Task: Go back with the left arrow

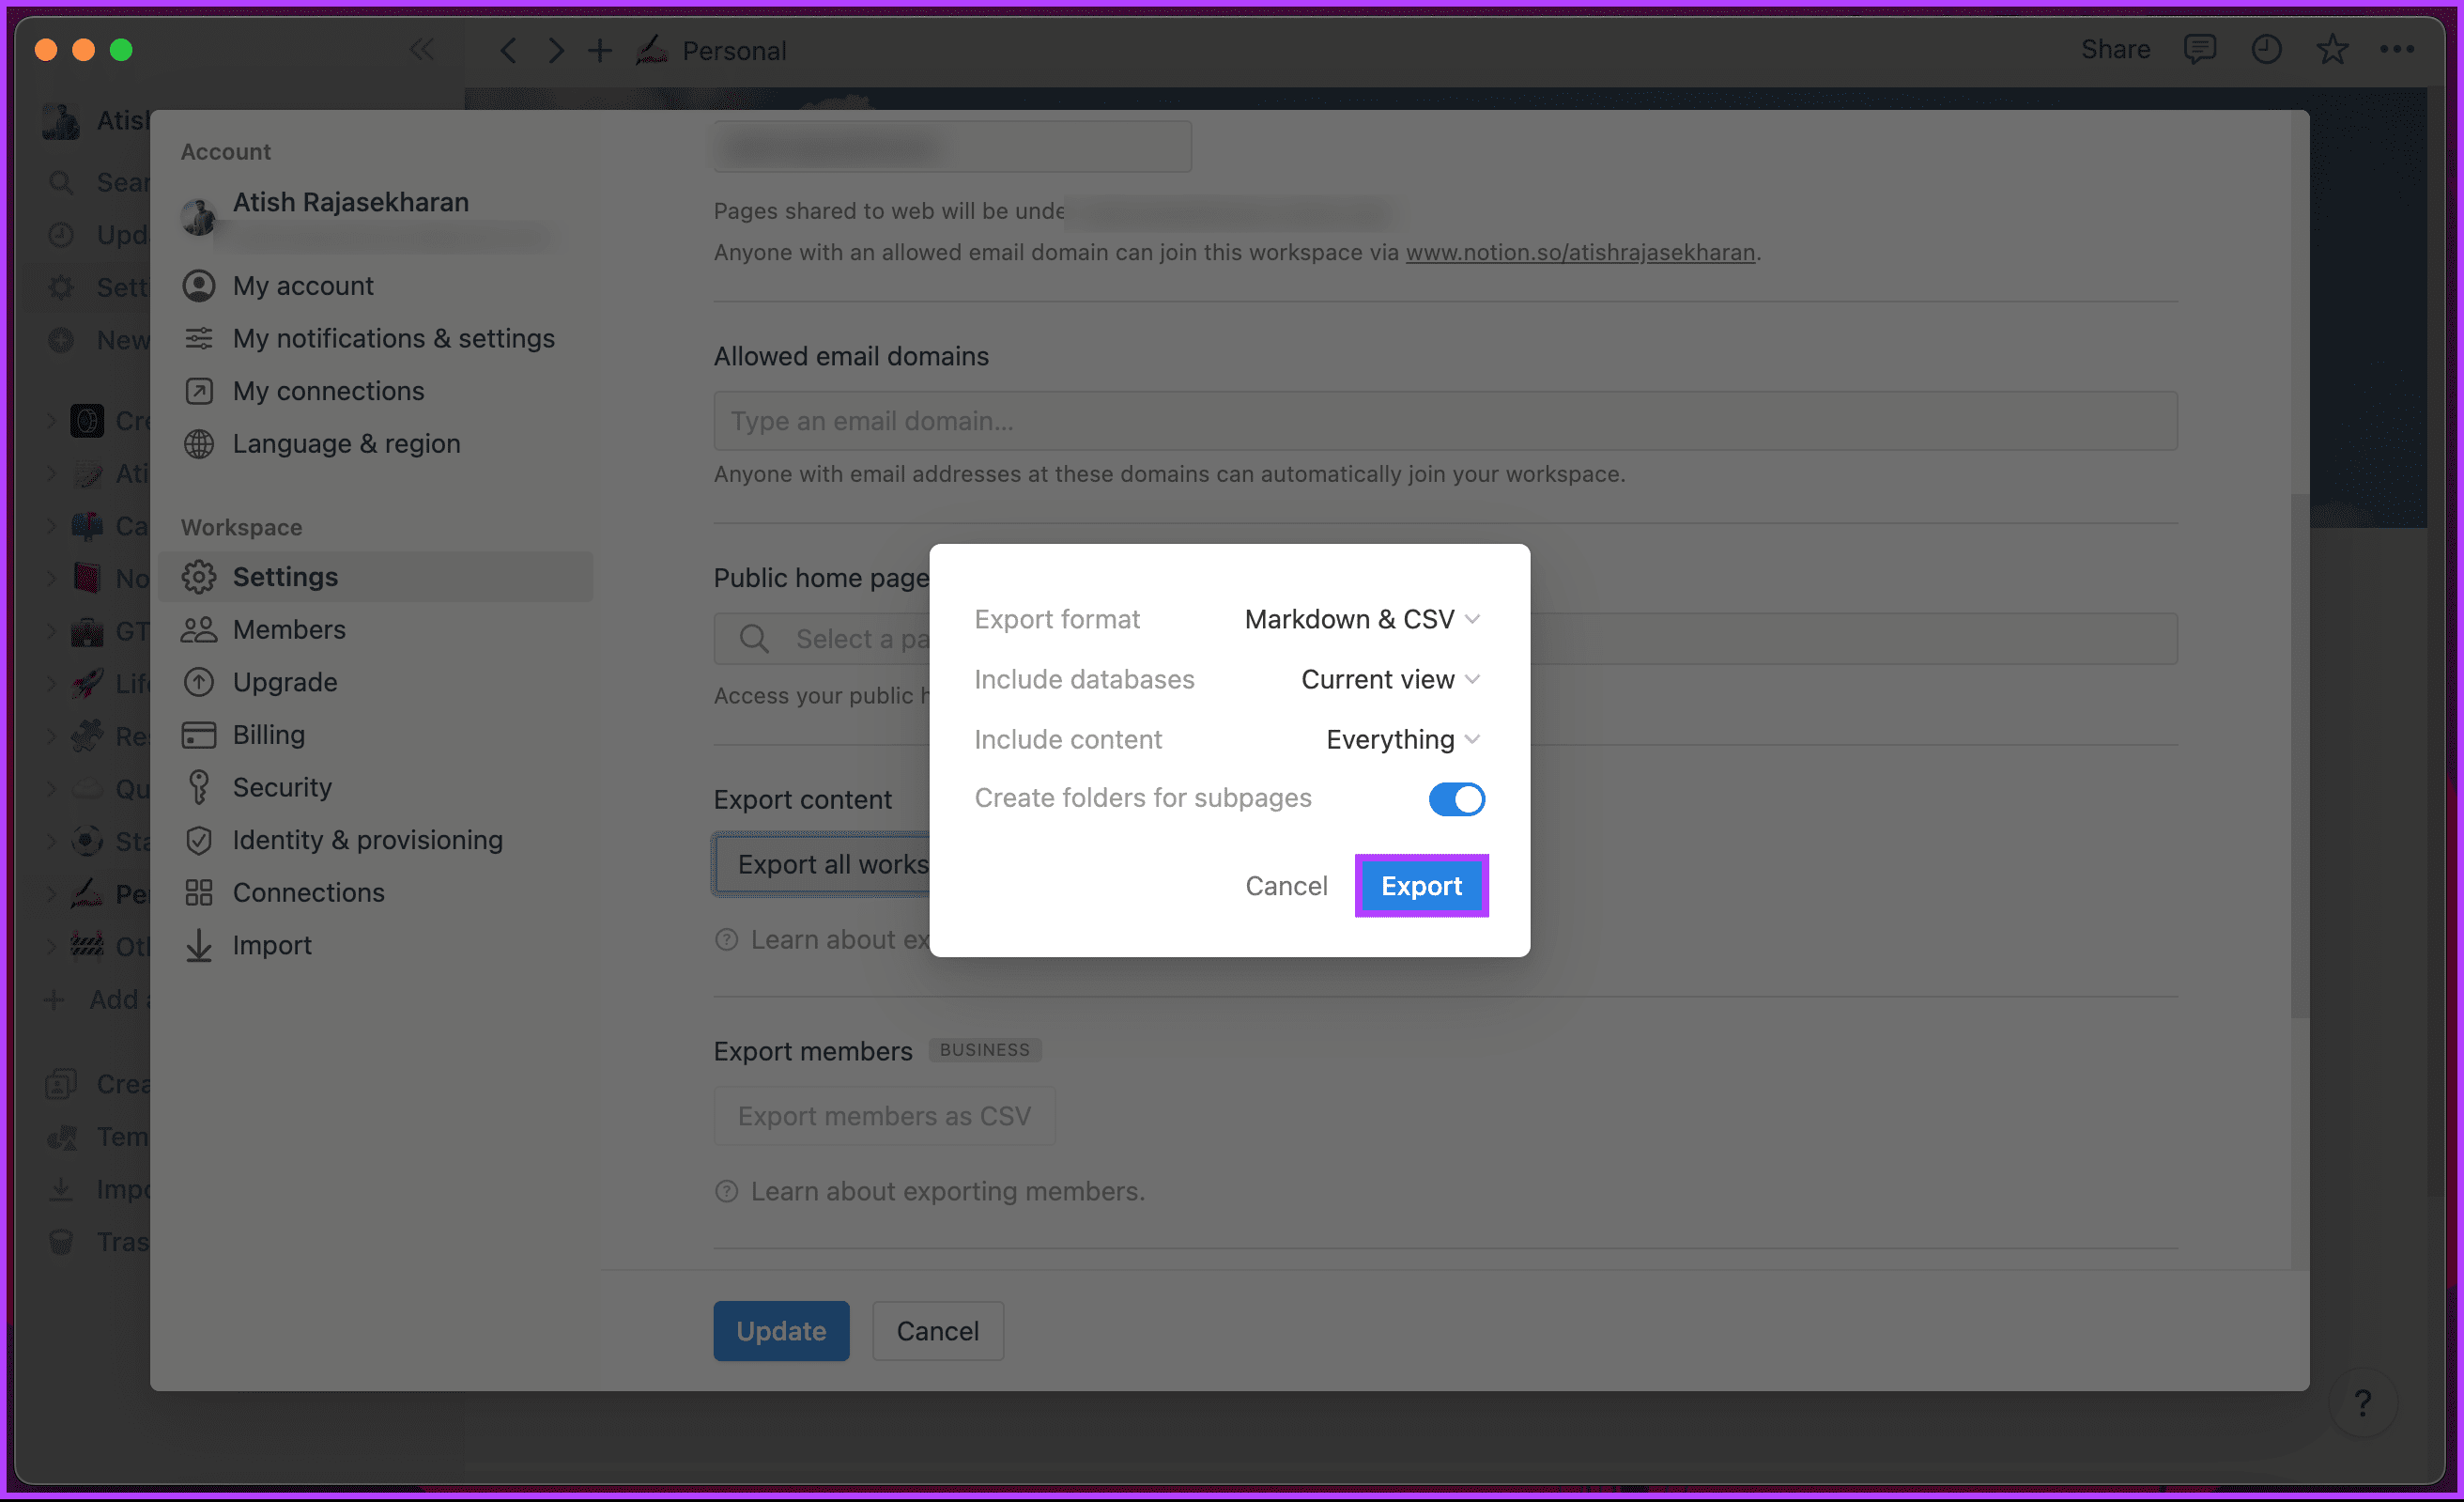Action: pyautogui.click(x=508, y=50)
